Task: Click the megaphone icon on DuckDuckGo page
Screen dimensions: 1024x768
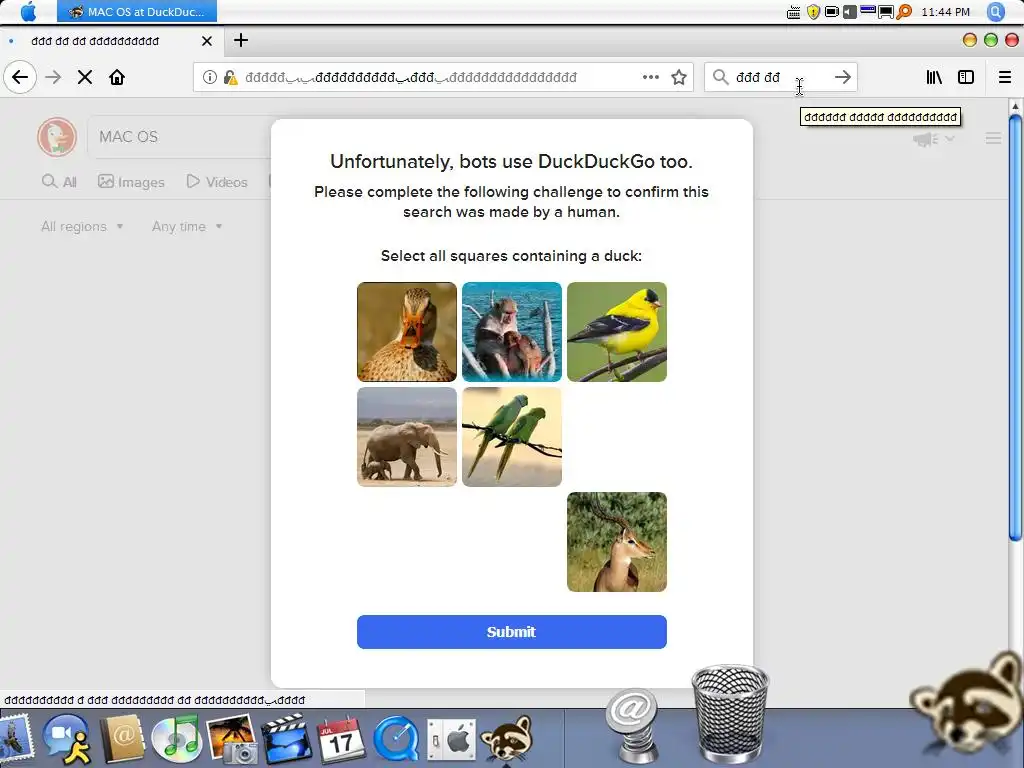Action: pos(925,139)
